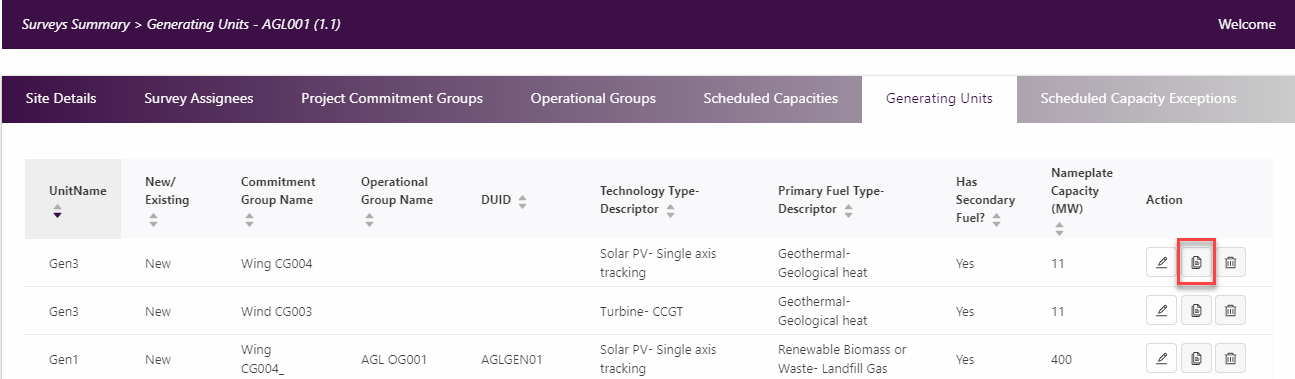Delete the Gen3 Wing CG004 unit row
This screenshot has height=379, width=1295.
pos(1231,263)
